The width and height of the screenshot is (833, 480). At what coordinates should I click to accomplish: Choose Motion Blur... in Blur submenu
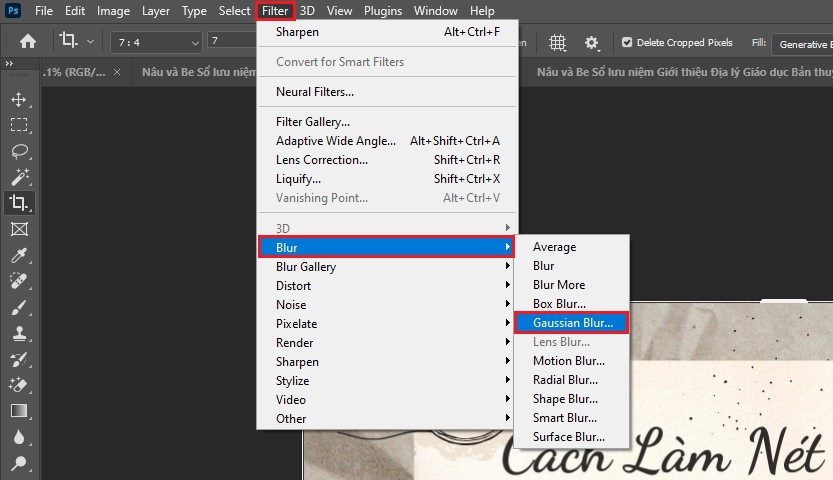[572, 361]
